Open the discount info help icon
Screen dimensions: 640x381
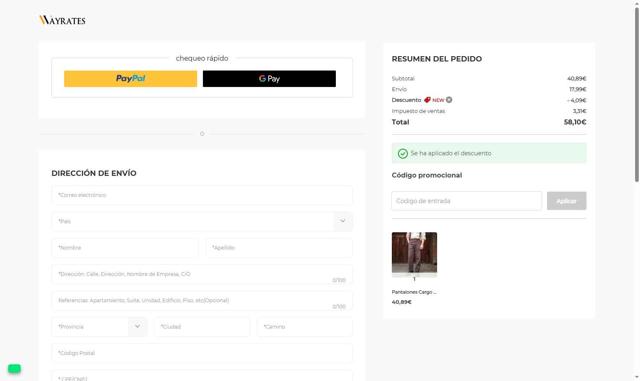click(449, 100)
